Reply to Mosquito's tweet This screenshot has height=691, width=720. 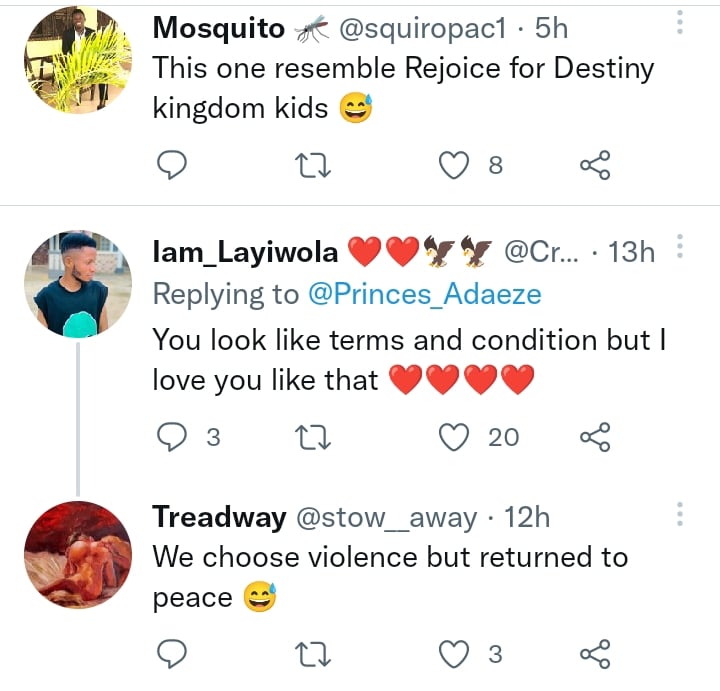coord(173,165)
